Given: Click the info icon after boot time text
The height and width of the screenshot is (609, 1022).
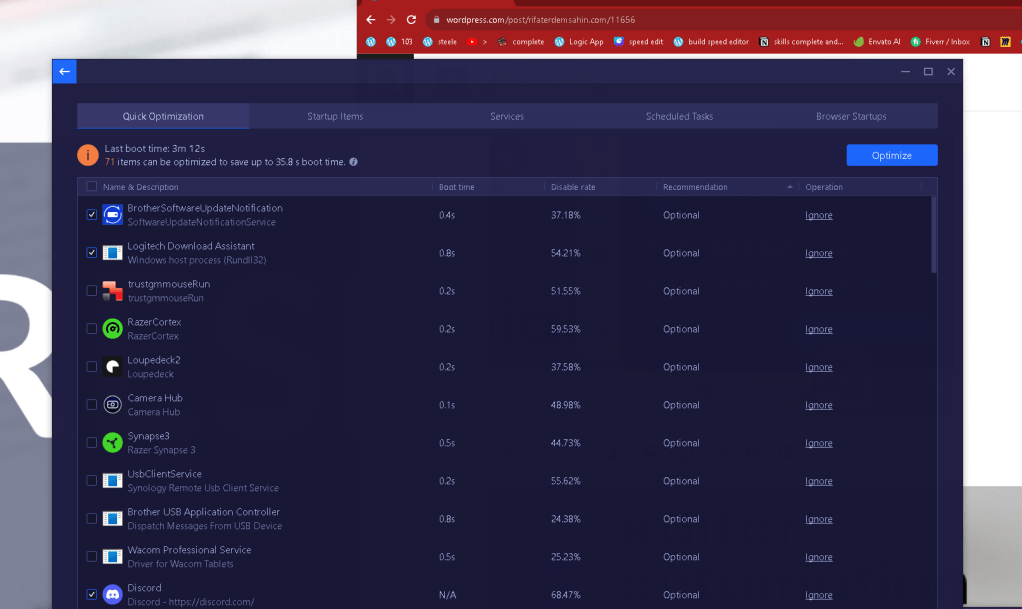Looking at the screenshot, I should point(353,162).
